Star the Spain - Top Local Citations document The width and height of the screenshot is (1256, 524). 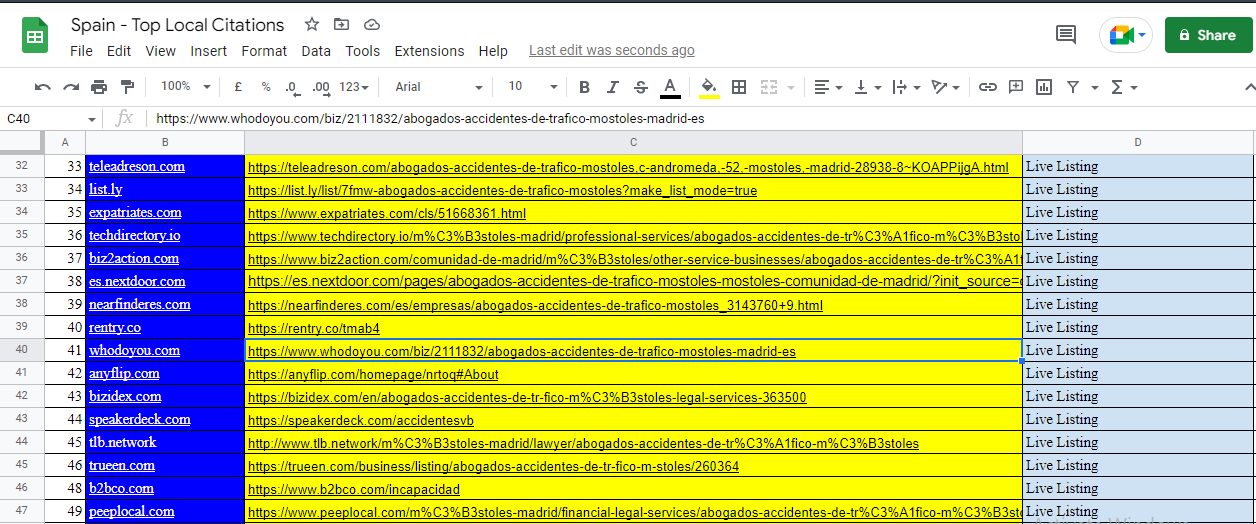[312, 25]
